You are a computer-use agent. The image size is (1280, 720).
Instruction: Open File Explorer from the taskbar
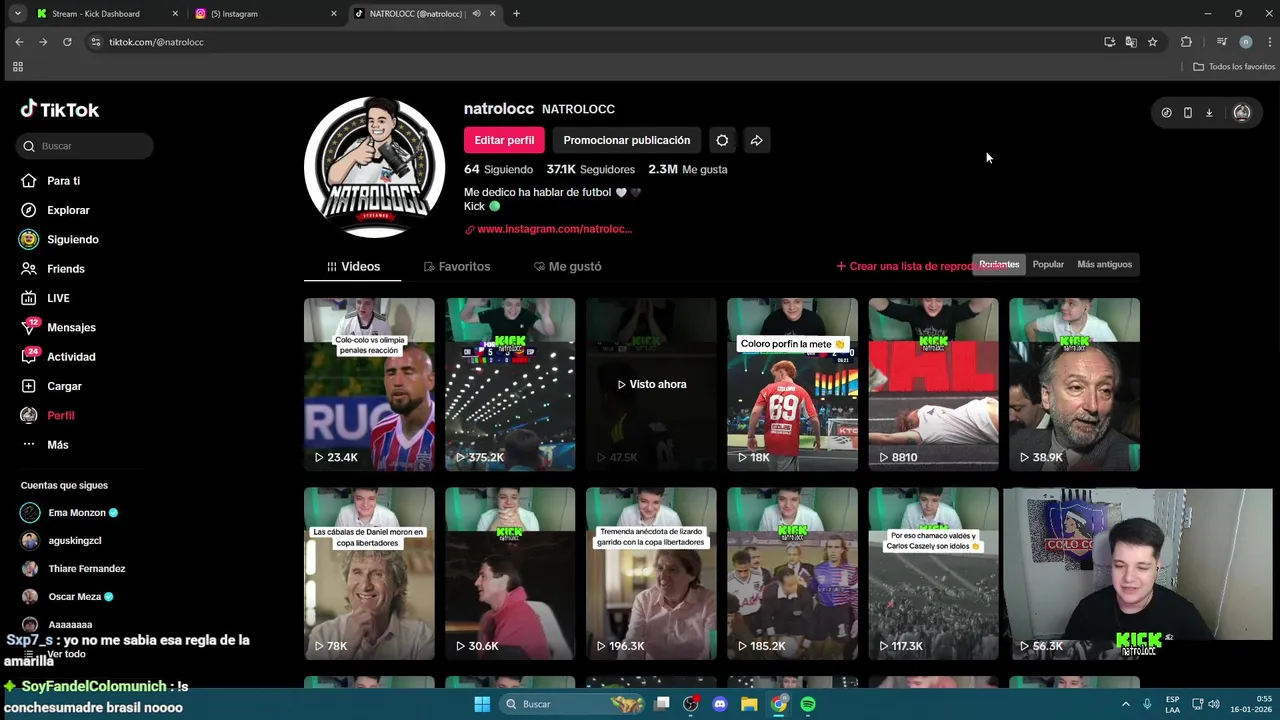pyautogui.click(x=749, y=704)
